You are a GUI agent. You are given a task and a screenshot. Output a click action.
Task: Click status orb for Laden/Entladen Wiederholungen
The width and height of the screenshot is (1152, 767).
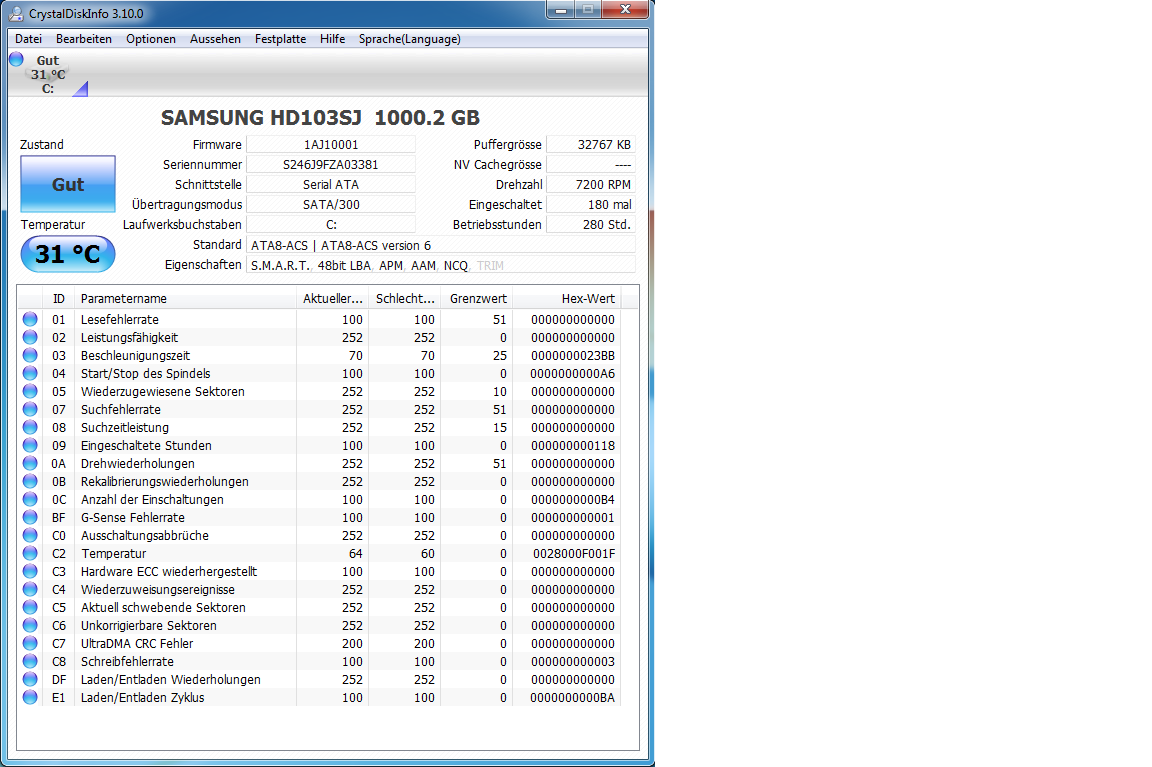click(x=30, y=679)
